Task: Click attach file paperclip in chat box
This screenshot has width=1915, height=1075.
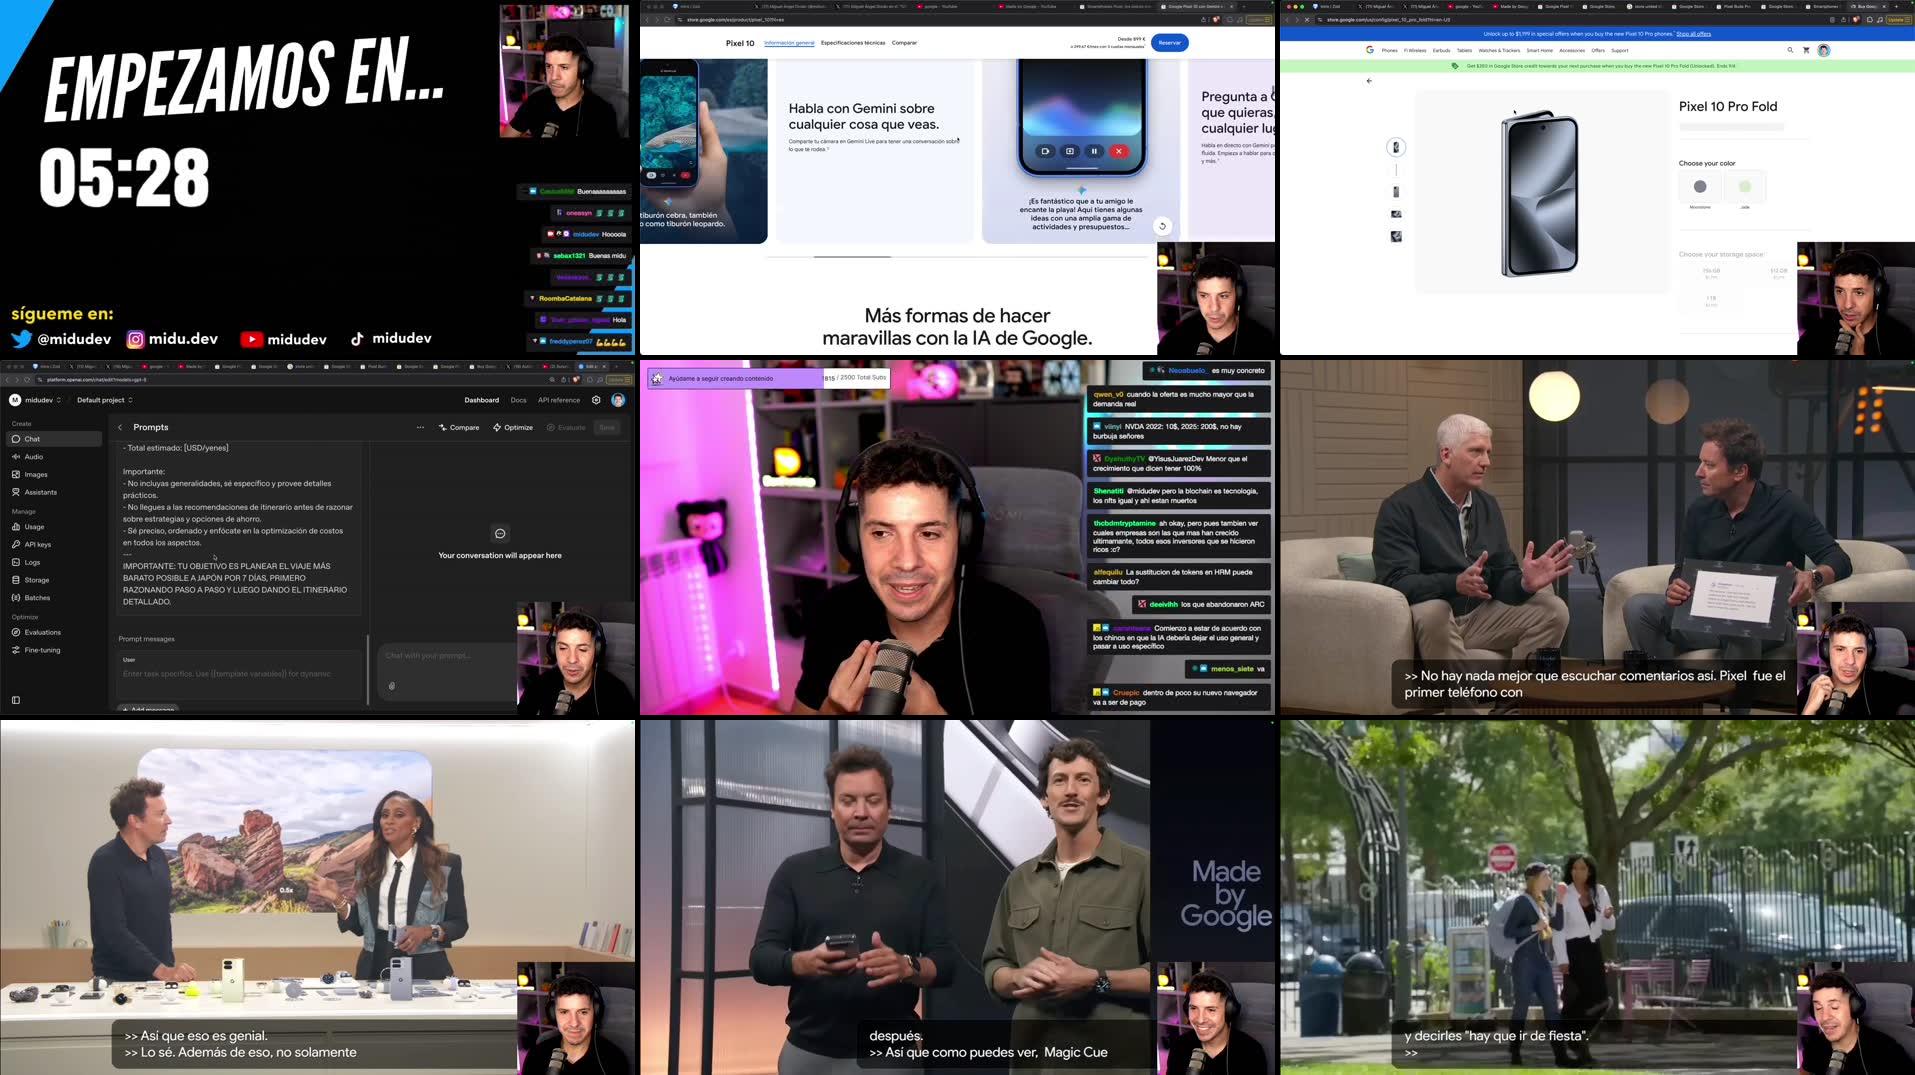Action: (392, 686)
